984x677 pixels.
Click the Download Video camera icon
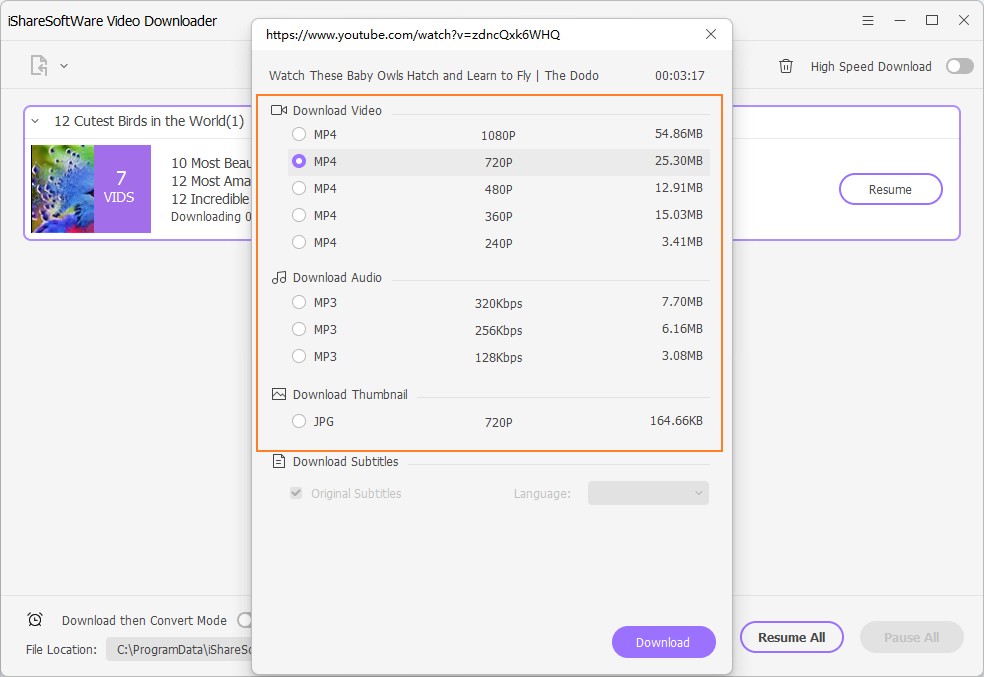tap(279, 110)
